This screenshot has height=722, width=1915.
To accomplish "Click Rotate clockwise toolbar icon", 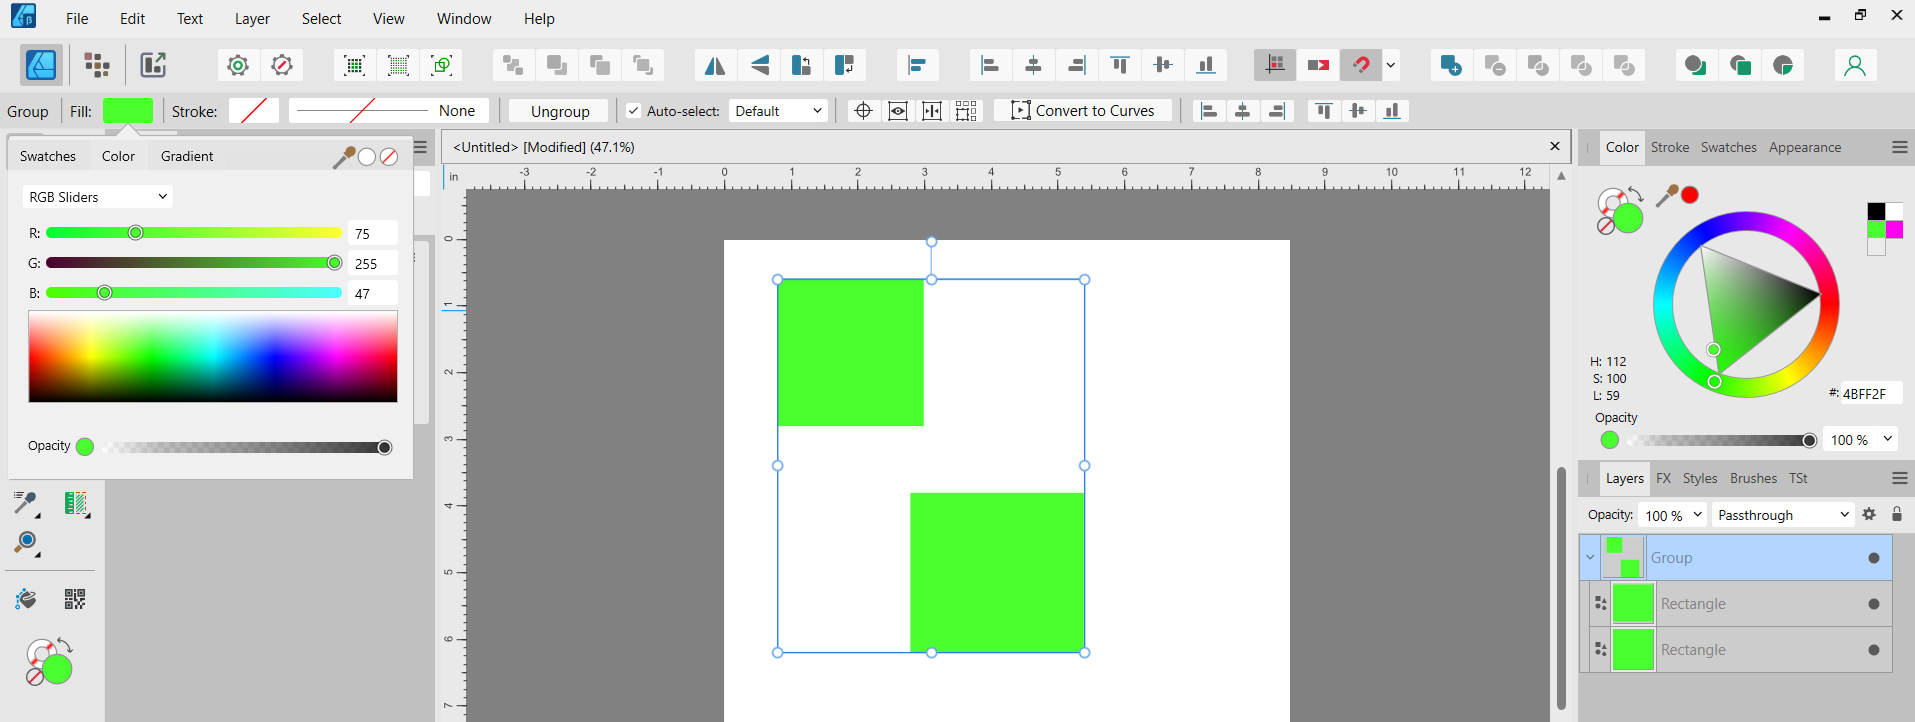I will pyautogui.click(x=844, y=65).
